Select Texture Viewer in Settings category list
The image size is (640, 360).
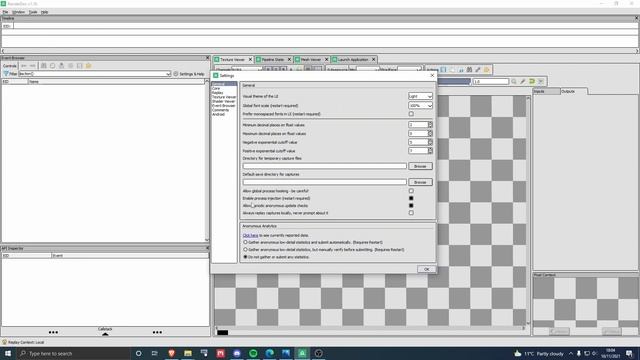(224, 97)
